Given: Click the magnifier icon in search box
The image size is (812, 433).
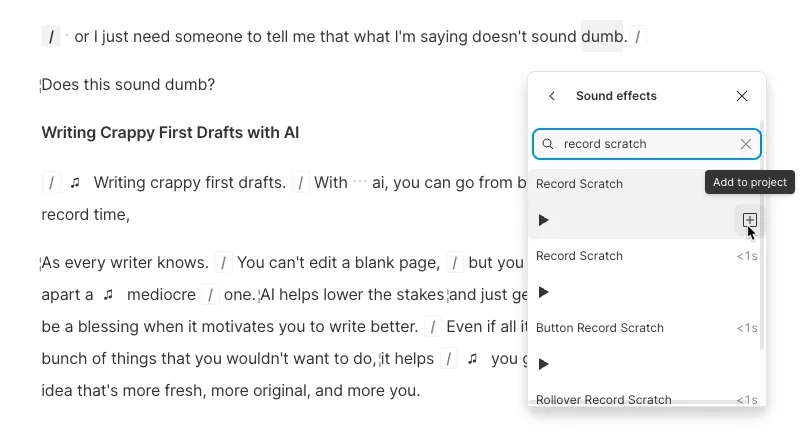Looking at the screenshot, I should pyautogui.click(x=548, y=144).
